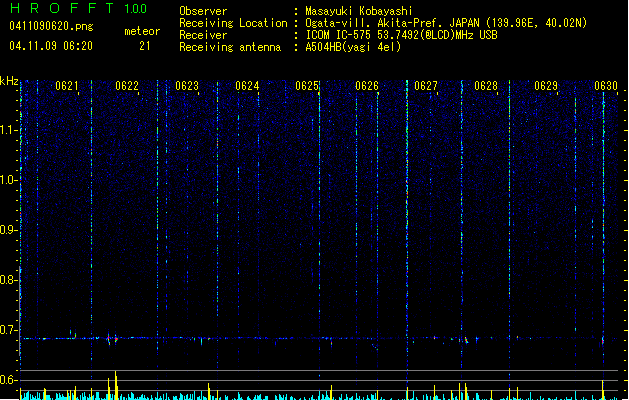
Task: Click the ICOM IC-575 receiver text
Action: (x=402, y=35)
